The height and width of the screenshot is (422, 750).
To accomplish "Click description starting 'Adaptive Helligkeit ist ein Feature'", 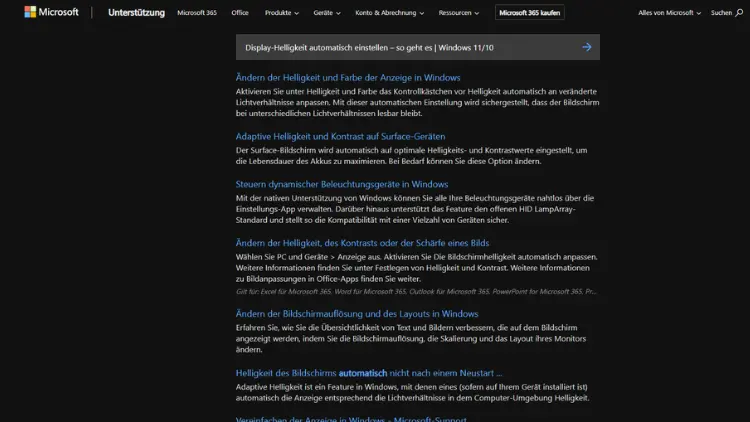I will click(x=412, y=392).
